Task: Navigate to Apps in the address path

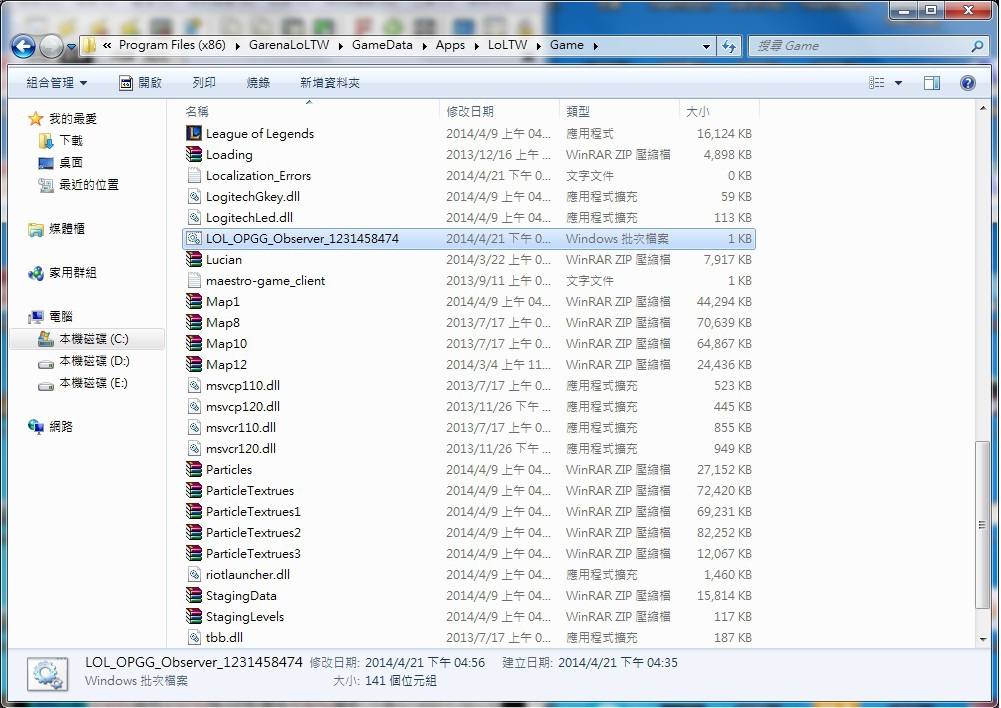Action: click(x=450, y=45)
